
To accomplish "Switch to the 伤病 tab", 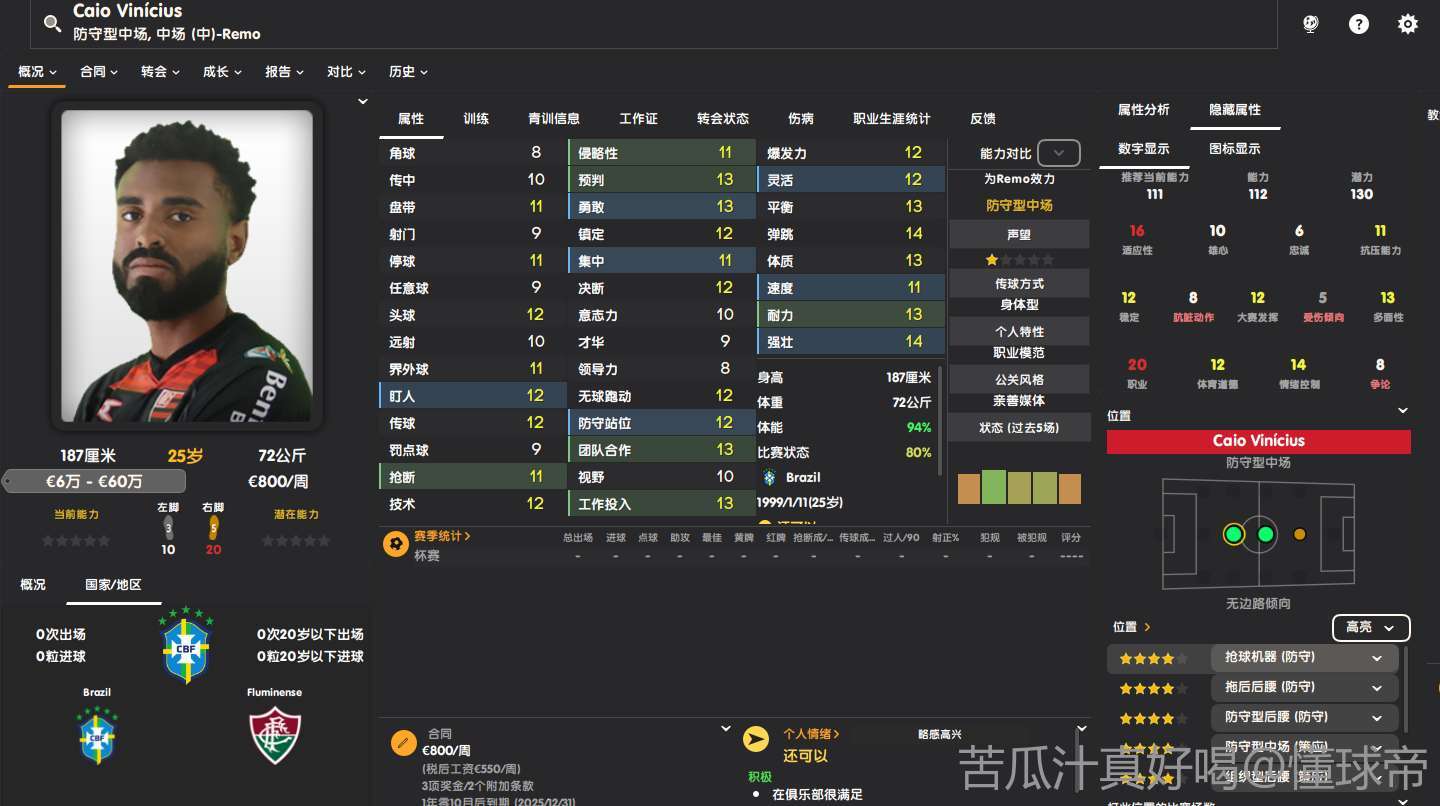I will [x=800, y=118].
